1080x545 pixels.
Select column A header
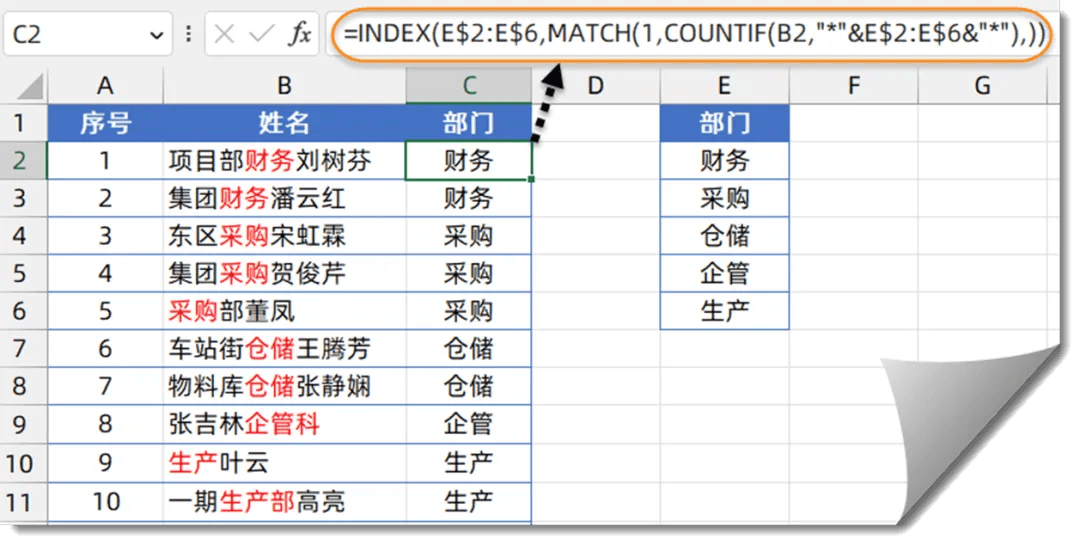105,86
